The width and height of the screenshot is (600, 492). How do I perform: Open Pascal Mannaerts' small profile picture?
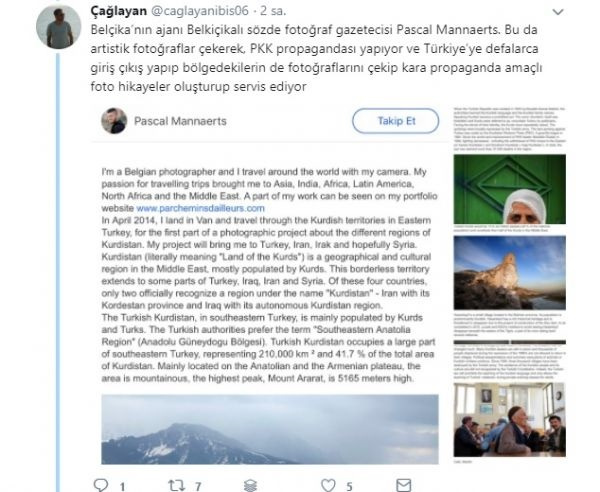coord(114,121)
